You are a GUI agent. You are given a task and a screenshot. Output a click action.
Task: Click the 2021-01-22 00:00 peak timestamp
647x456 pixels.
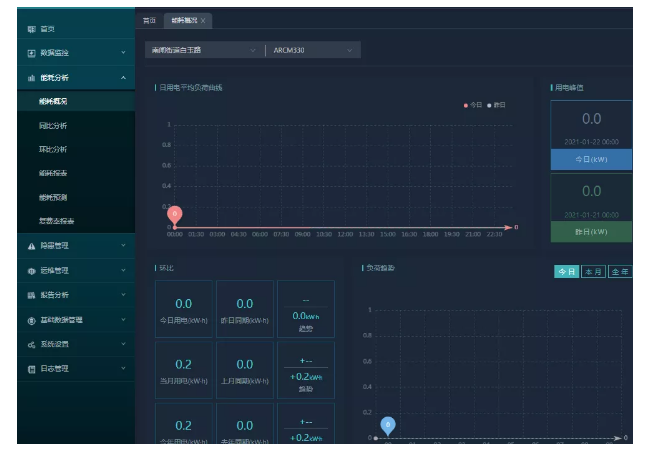[x=591, y=142]
